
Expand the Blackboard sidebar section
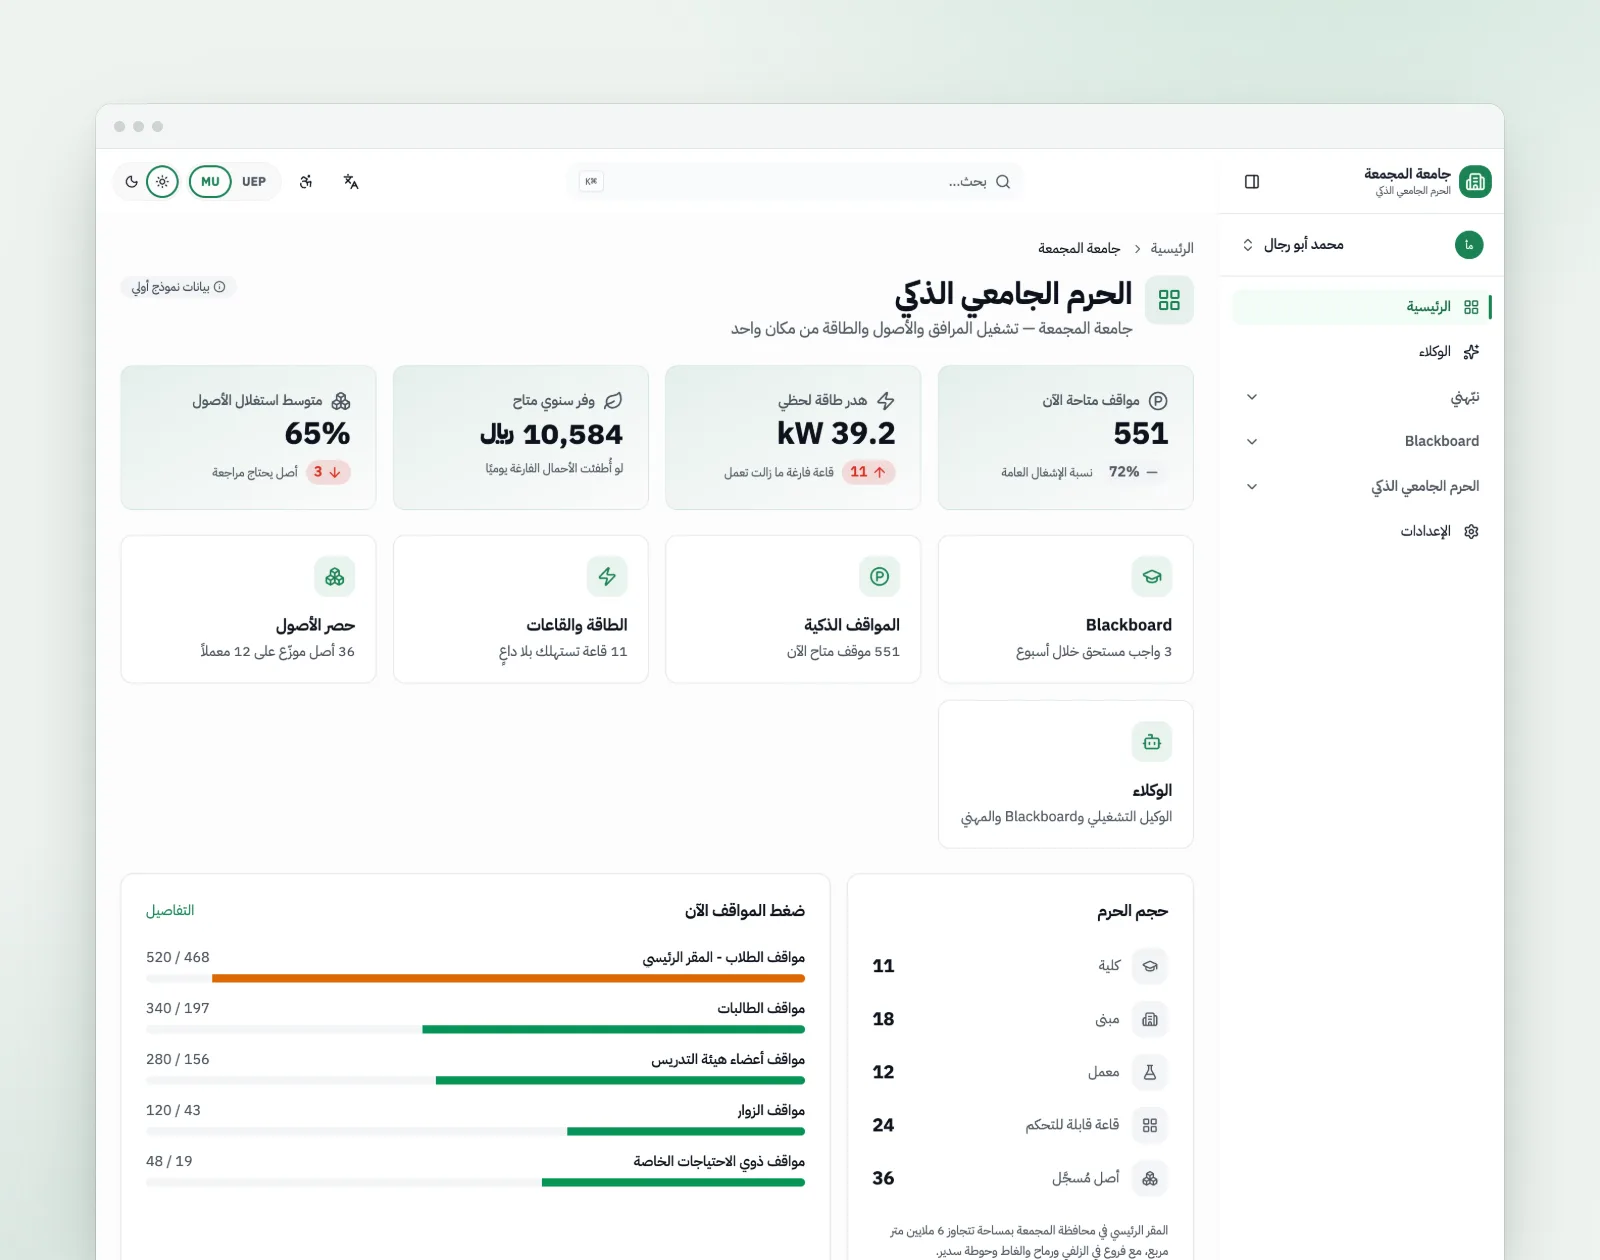(1362, 441)
